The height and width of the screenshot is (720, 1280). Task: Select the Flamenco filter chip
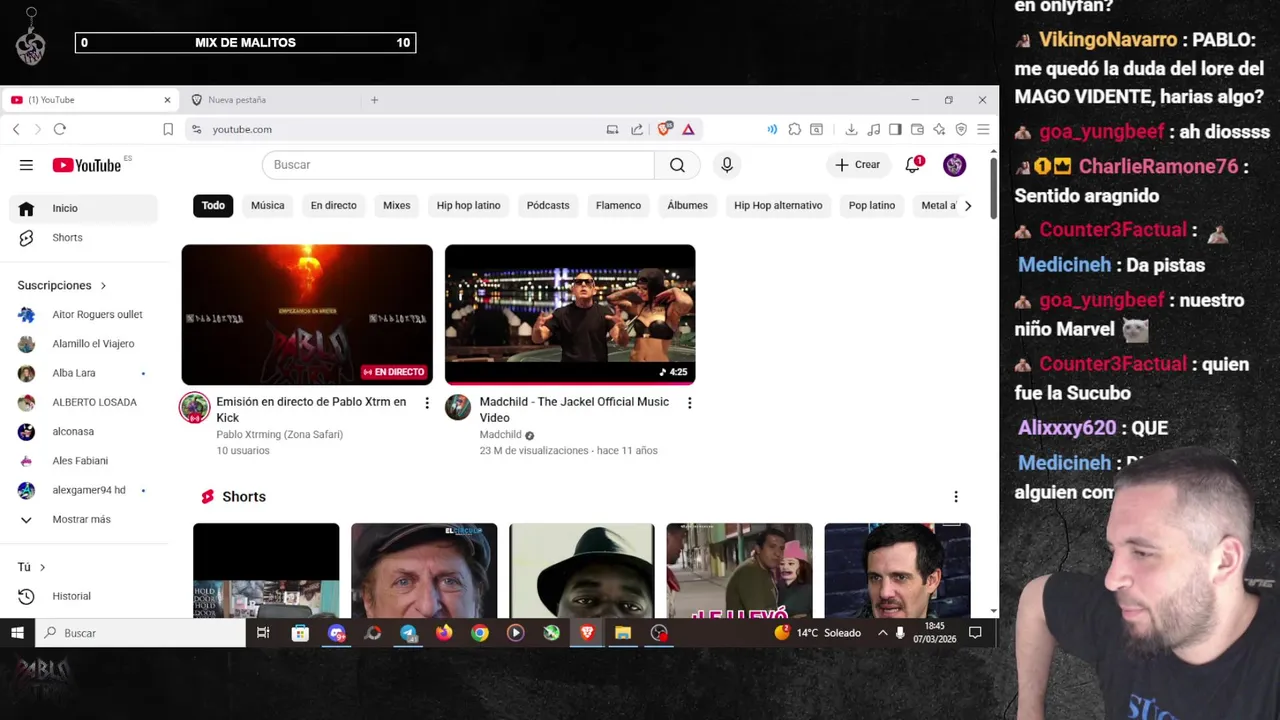(618, 205)
